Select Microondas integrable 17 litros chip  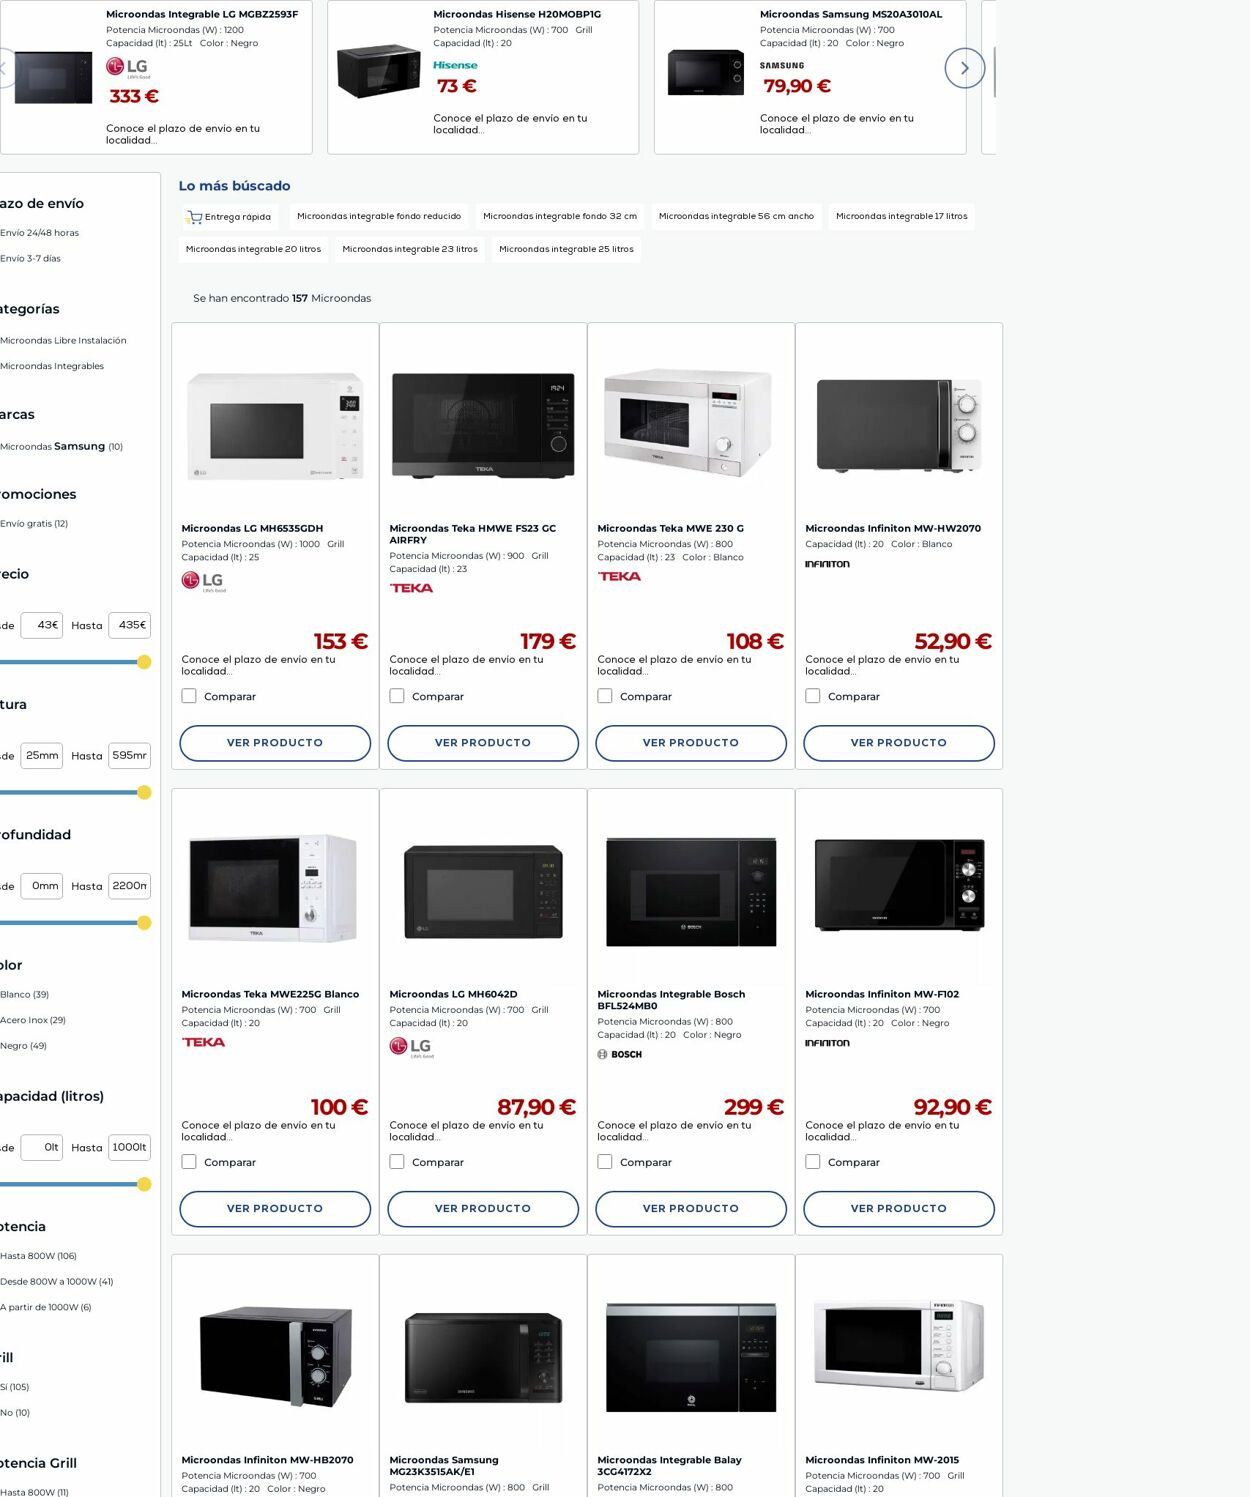(902, 217)
